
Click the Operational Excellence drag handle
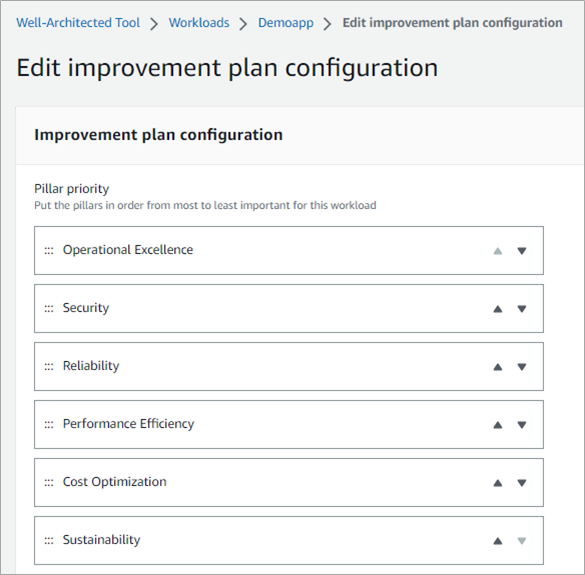pos(49,251)
